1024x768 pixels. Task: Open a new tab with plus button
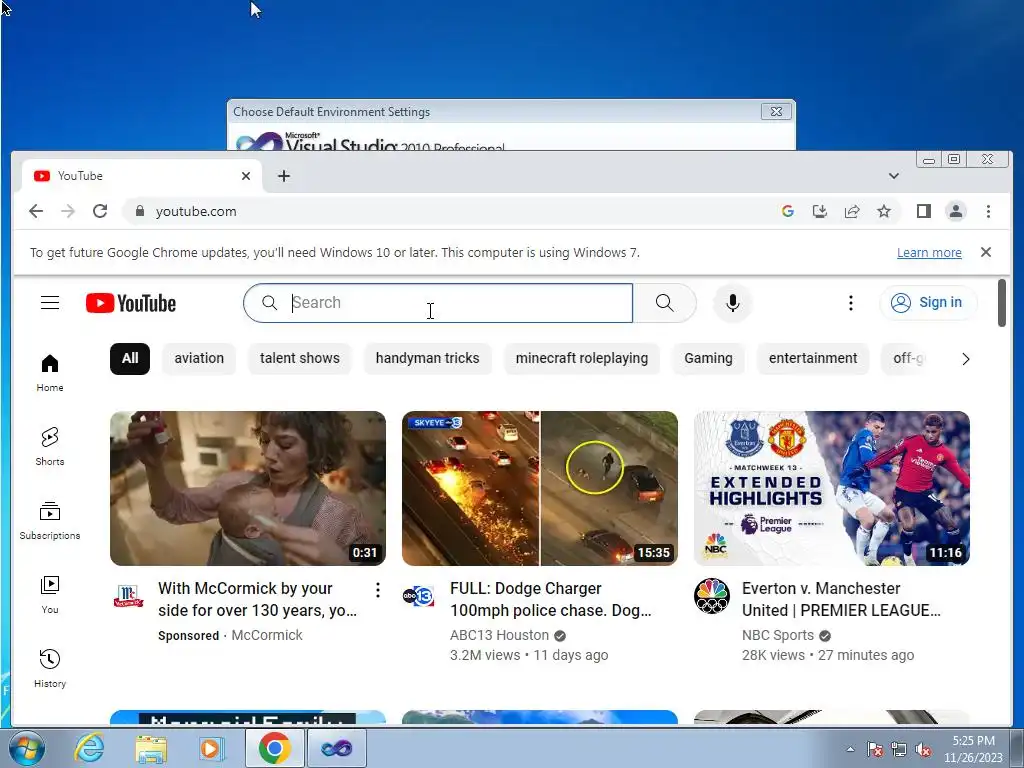(283, 176)
